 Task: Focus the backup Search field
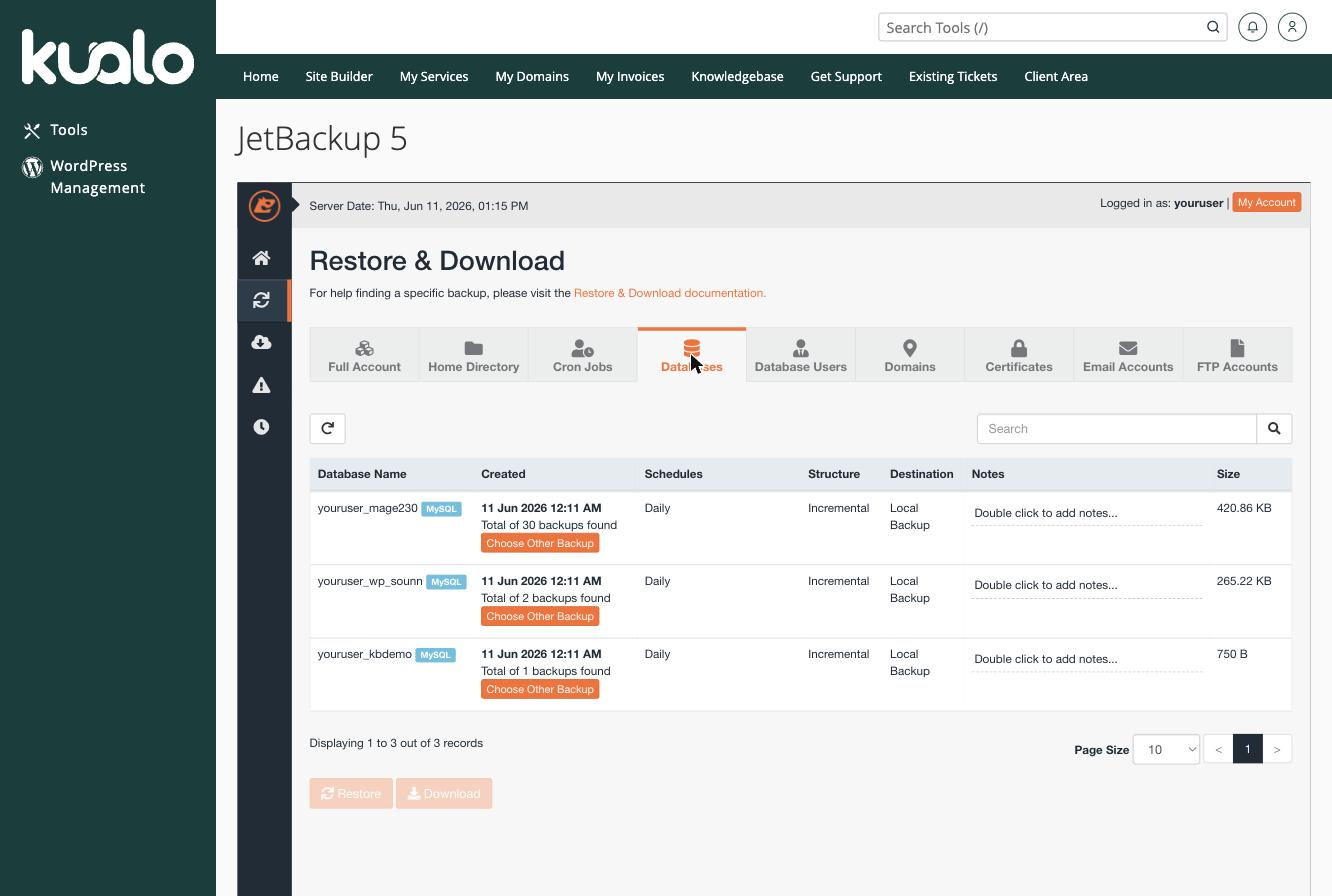pyautogui.click(x=1117, y=428)
